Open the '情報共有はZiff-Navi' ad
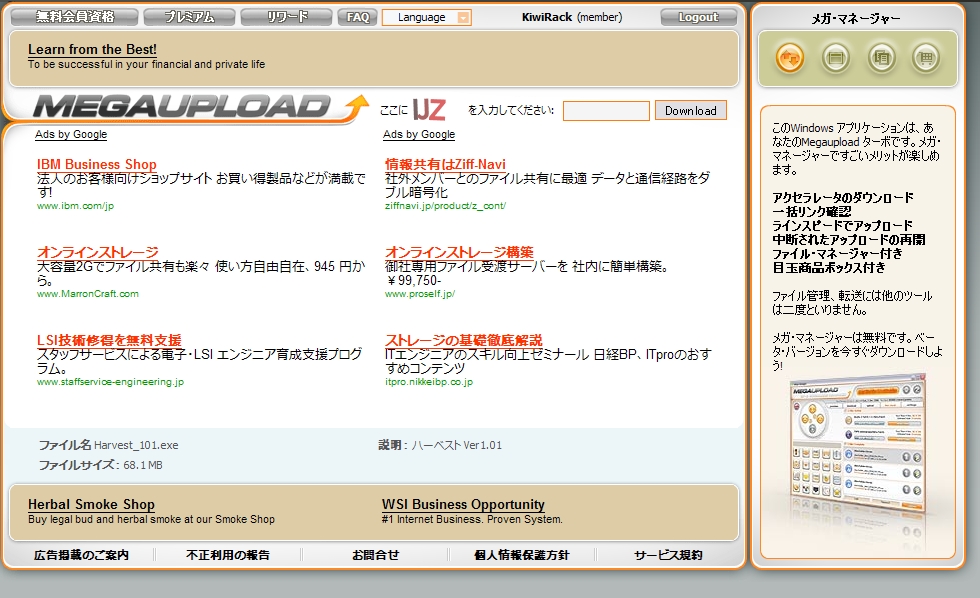 [x=445, y=164]
